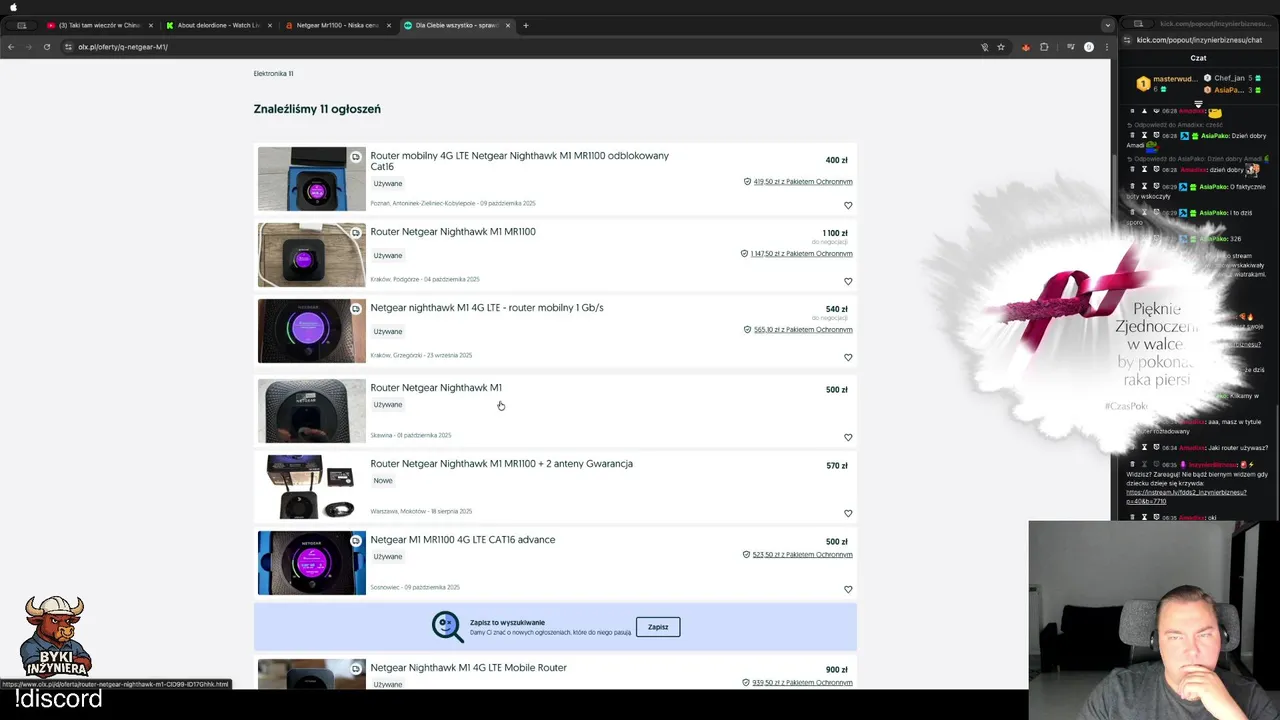Click '1 147,50 zł z Pakietem Ochronnym' link
The image size is (1280, 720).
coord(801,254)
